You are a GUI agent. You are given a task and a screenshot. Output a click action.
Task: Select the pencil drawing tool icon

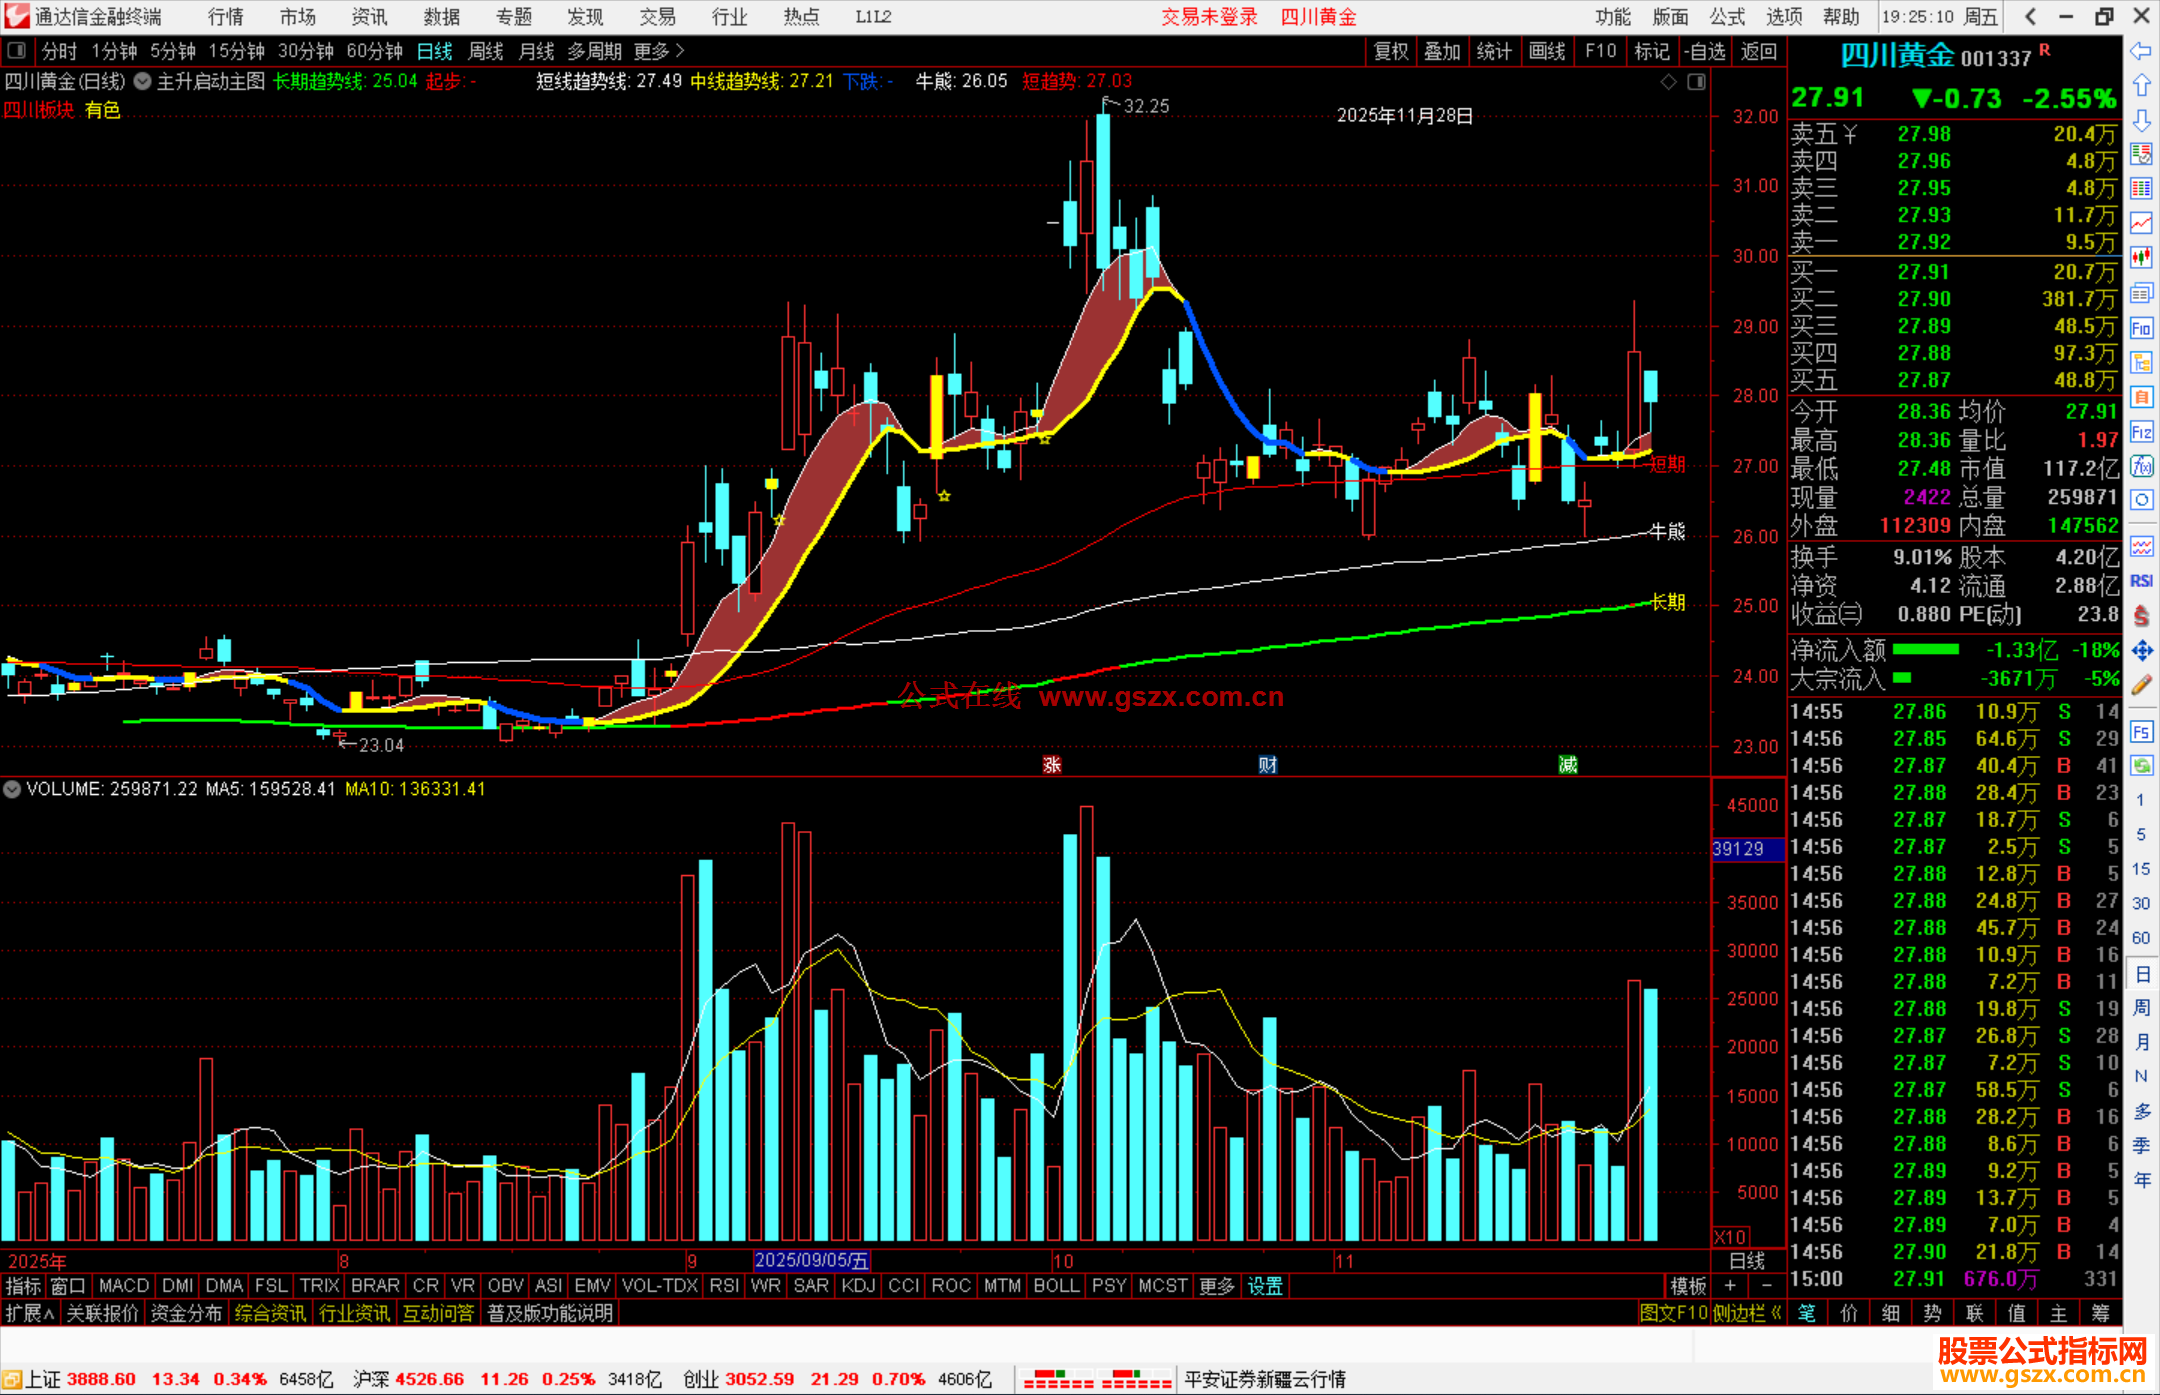point(2141,686)
